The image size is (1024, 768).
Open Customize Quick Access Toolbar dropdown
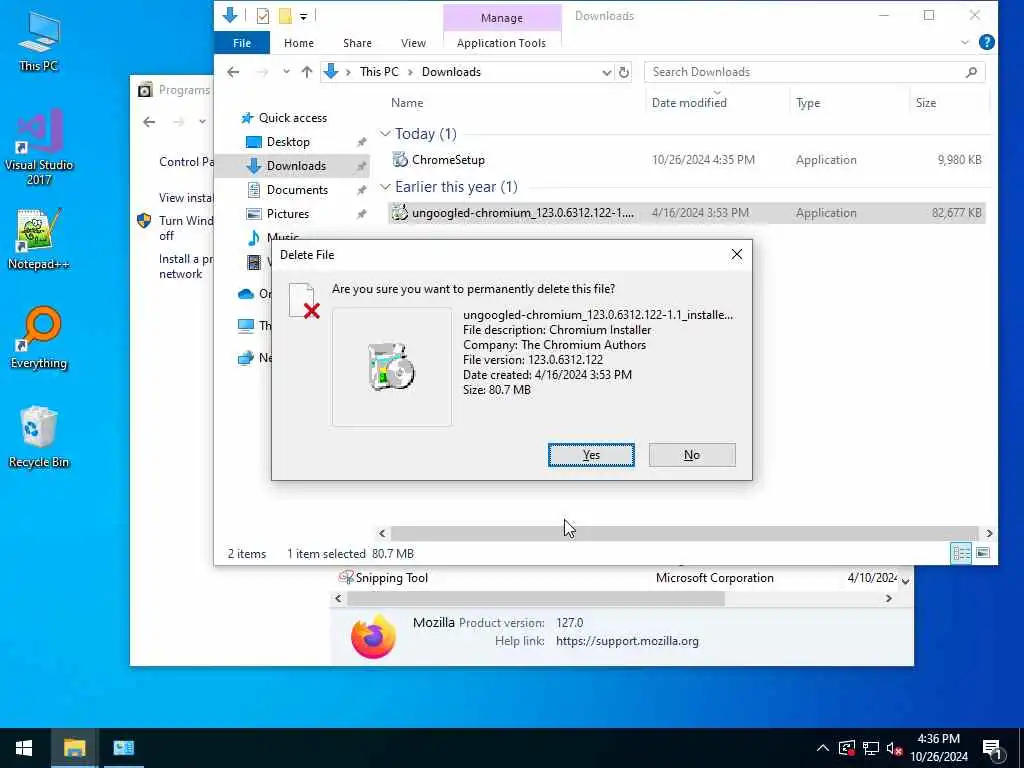[304, 16]
